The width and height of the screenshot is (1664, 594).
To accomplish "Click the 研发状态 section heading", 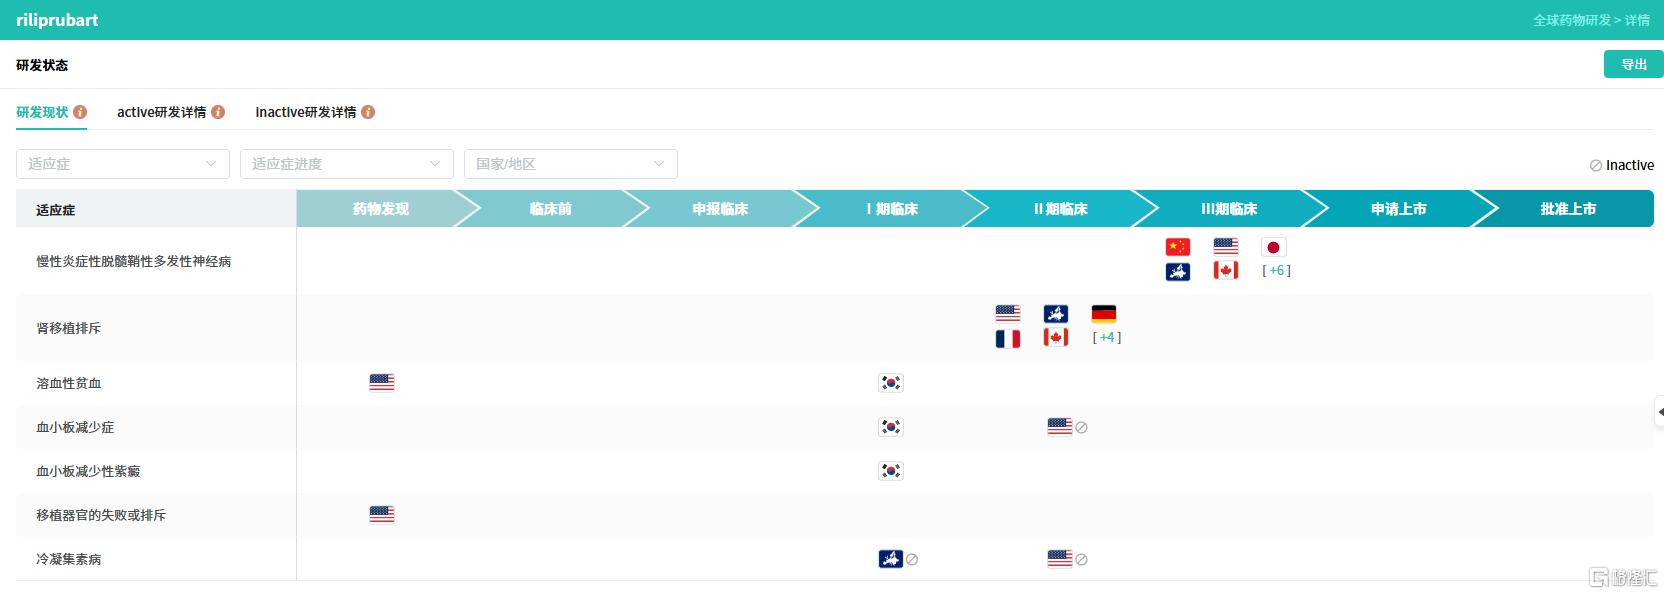I will pyautogui.click(x=42, y=65).
